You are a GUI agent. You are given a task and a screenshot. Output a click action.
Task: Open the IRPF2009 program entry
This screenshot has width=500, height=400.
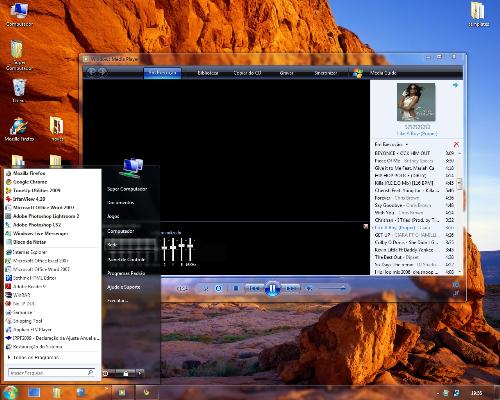point(53,338)
